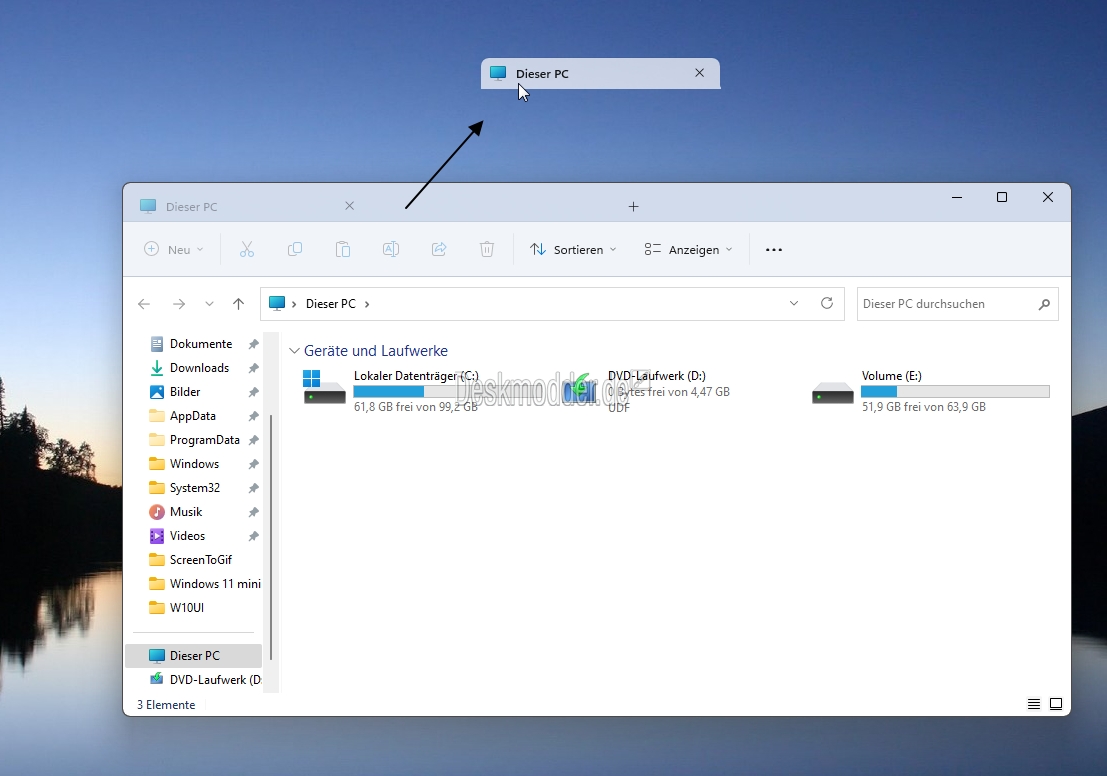Open the See more three-dots menu
The width and height of the screenshot is (1107, 776).
click(x=774, y=249)
